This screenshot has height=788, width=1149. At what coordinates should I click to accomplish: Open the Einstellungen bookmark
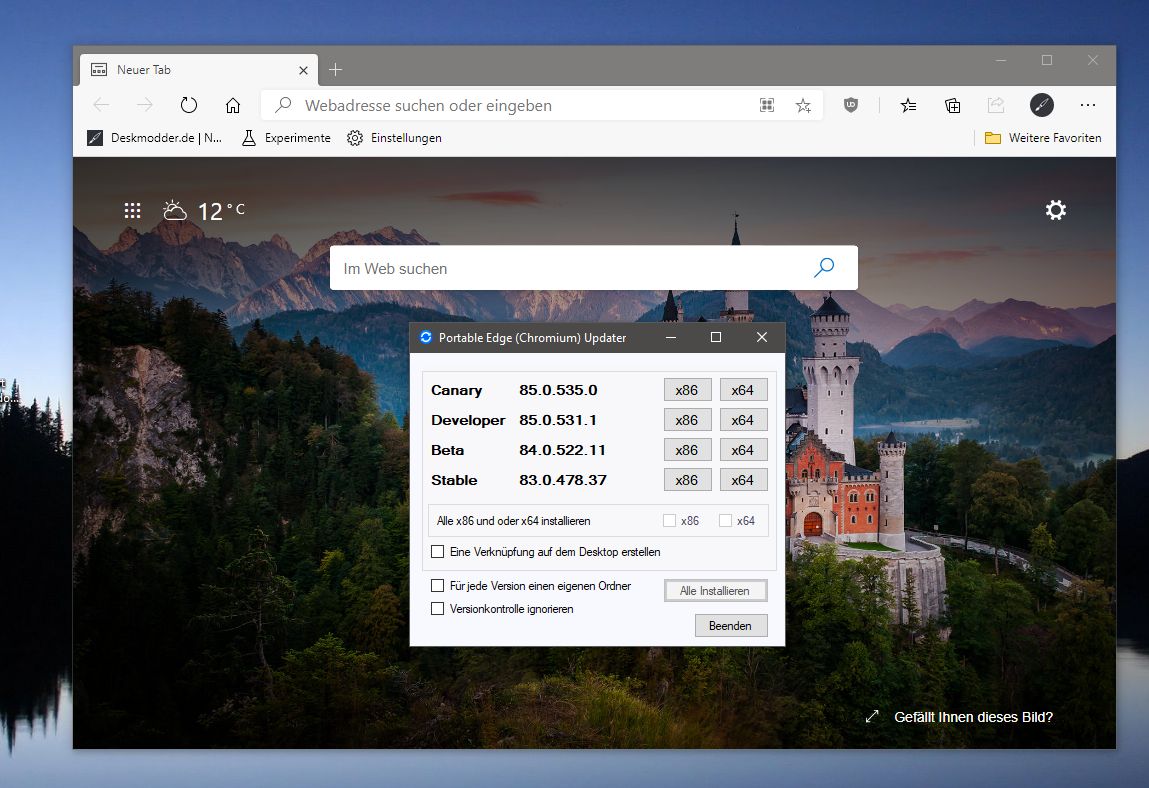tap(394, 138)
